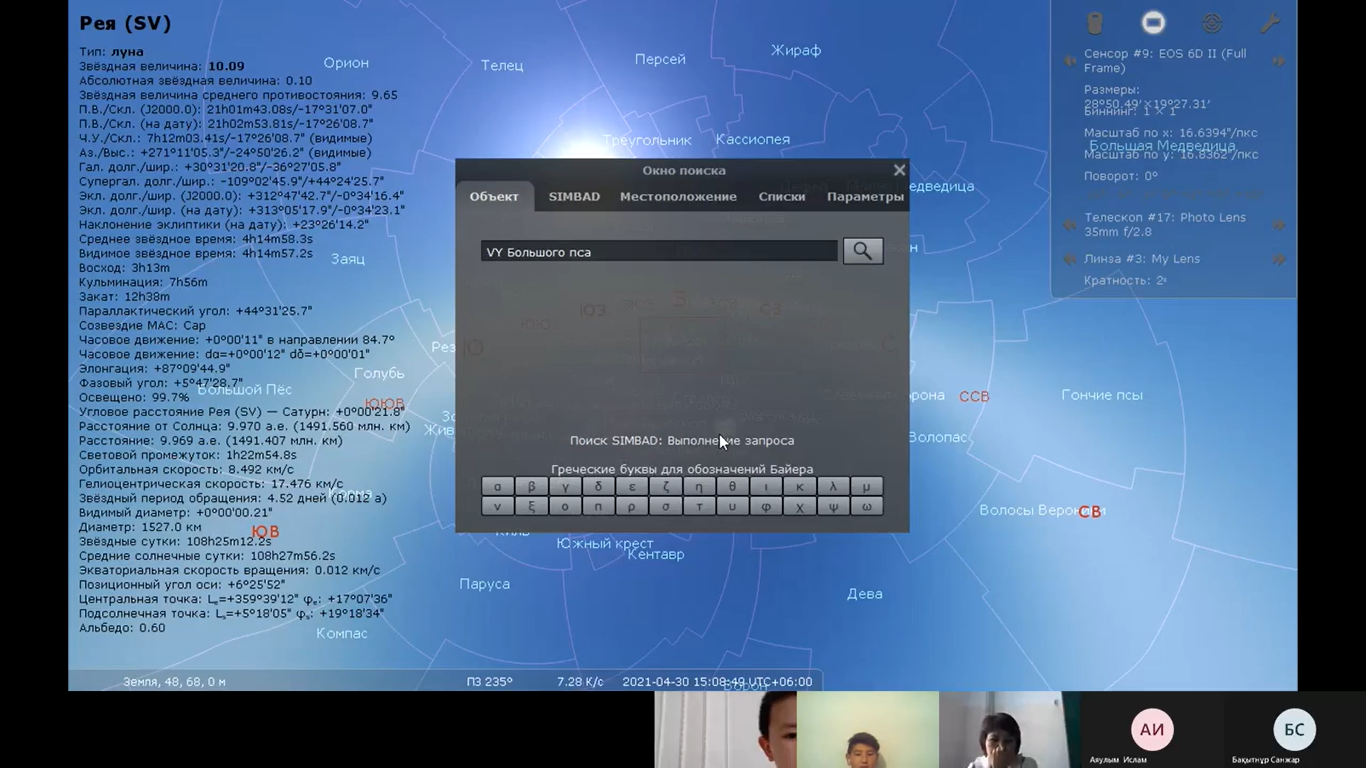Open the SIMBAD tab

coord(574,197)
